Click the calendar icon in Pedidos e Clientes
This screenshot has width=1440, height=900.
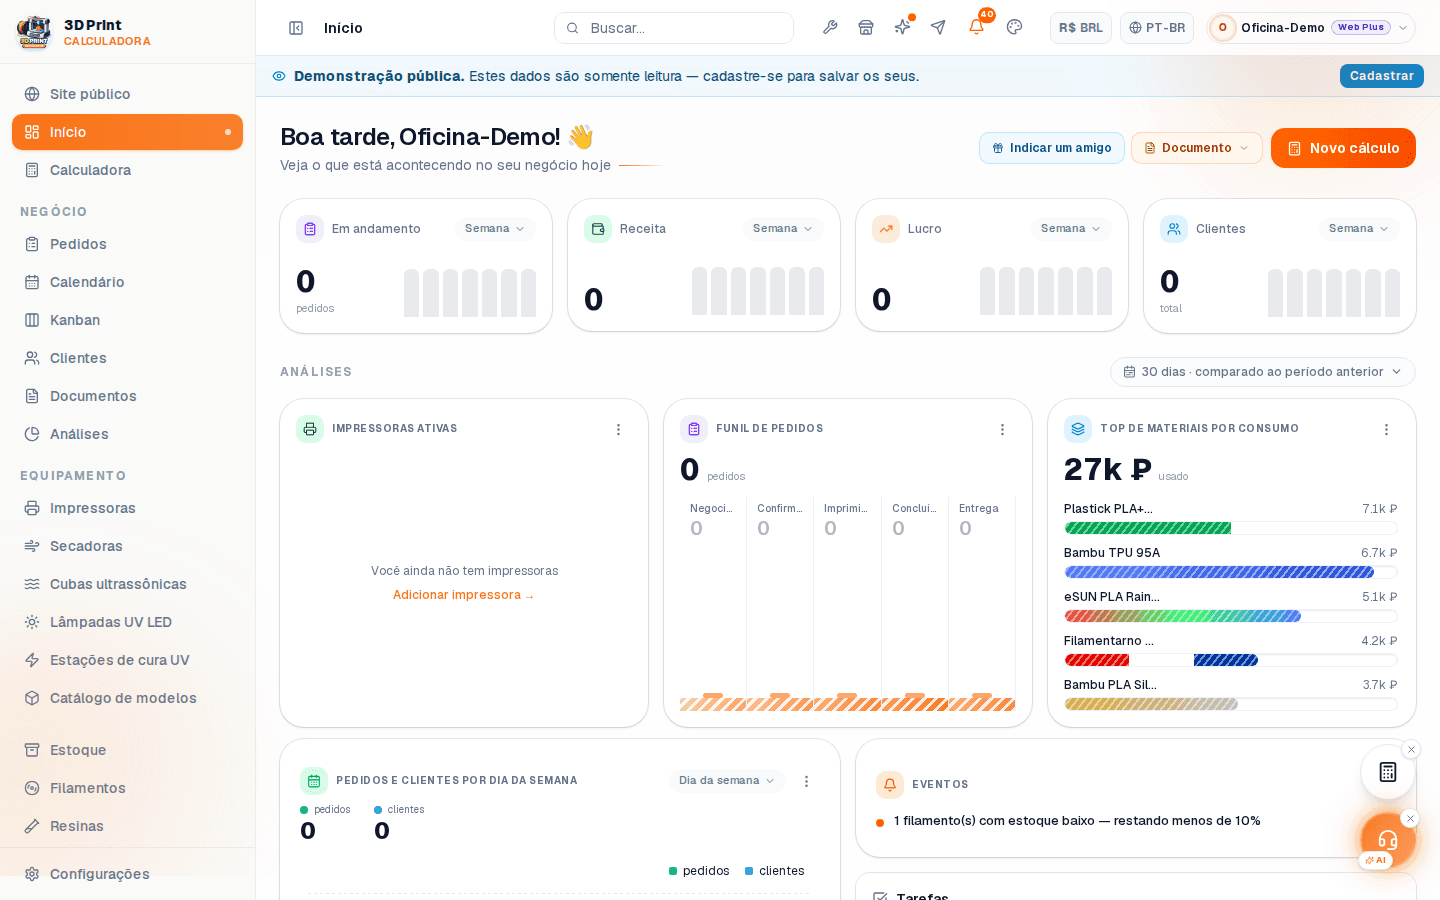click(314, 781)
